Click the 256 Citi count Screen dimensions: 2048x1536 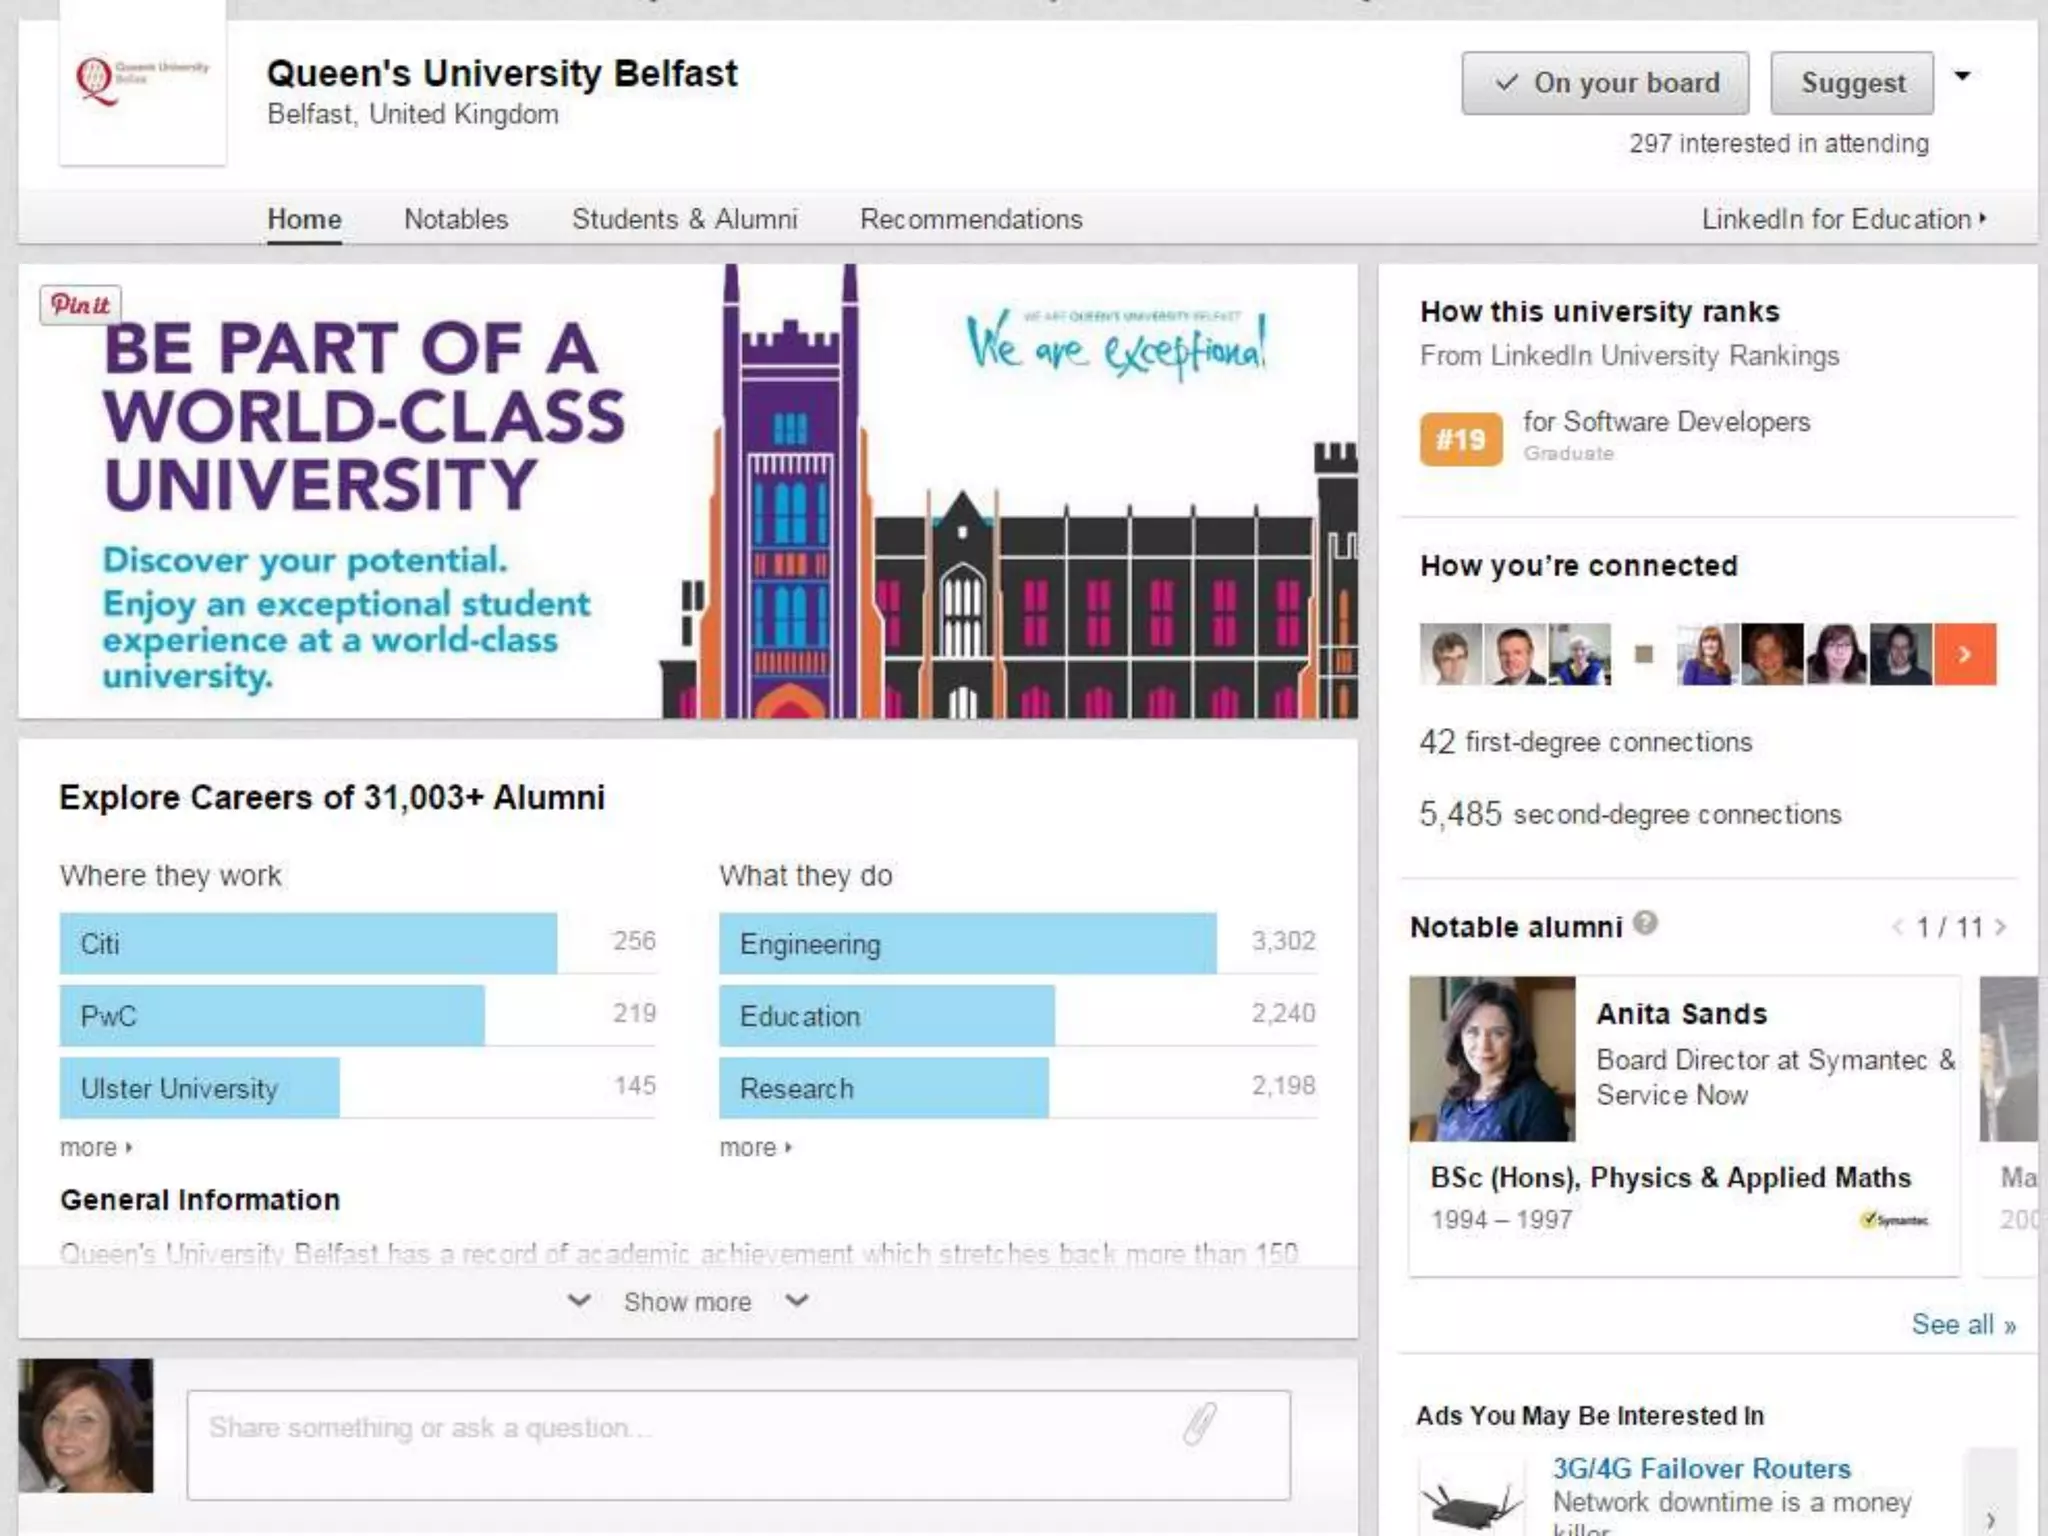pos(634,941)
